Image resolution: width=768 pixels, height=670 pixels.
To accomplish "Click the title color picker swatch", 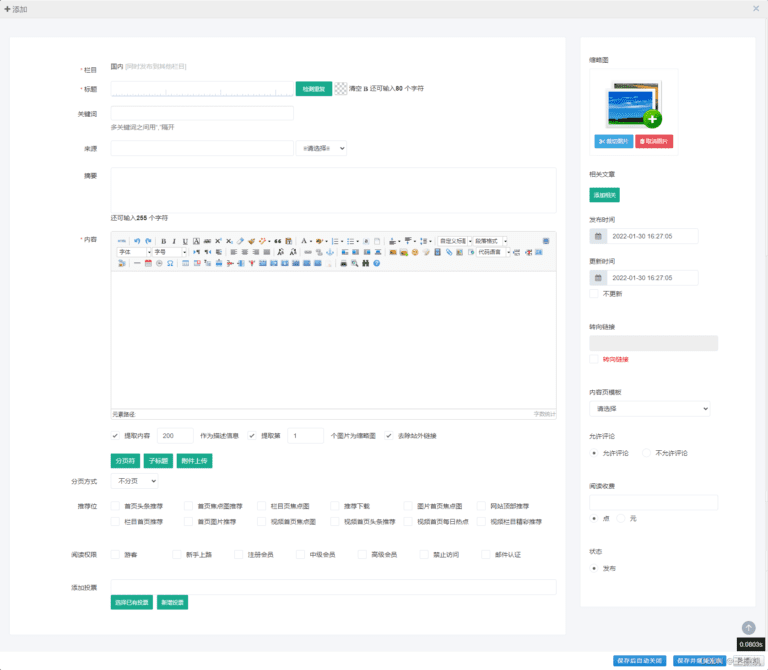I will tap(341, 89).
